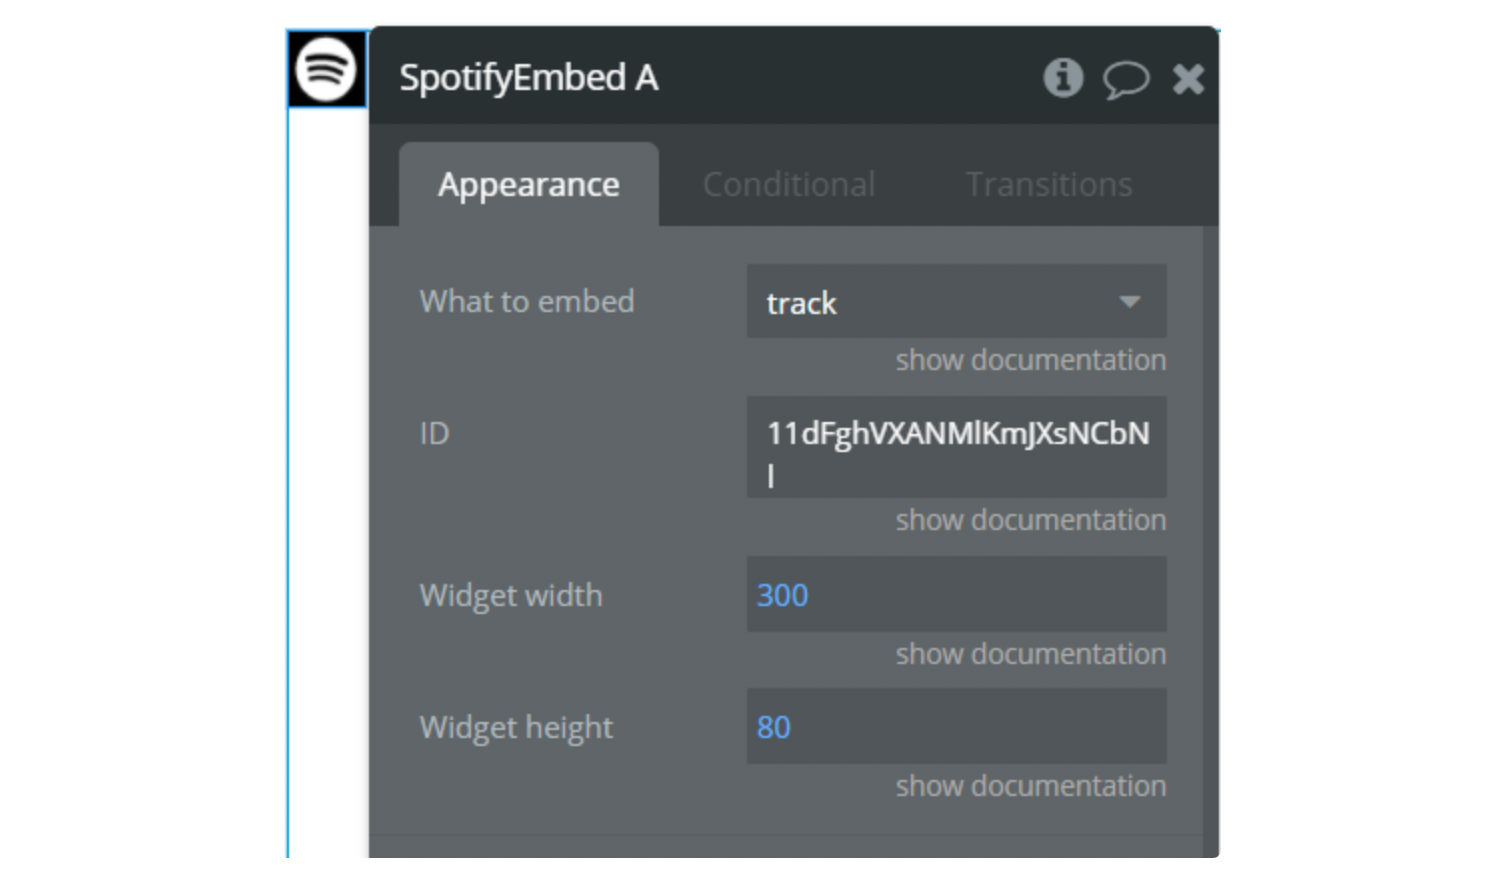The image size is (1512, 886).
Task: Open the Transitions tab
Action: [1048, 184]
